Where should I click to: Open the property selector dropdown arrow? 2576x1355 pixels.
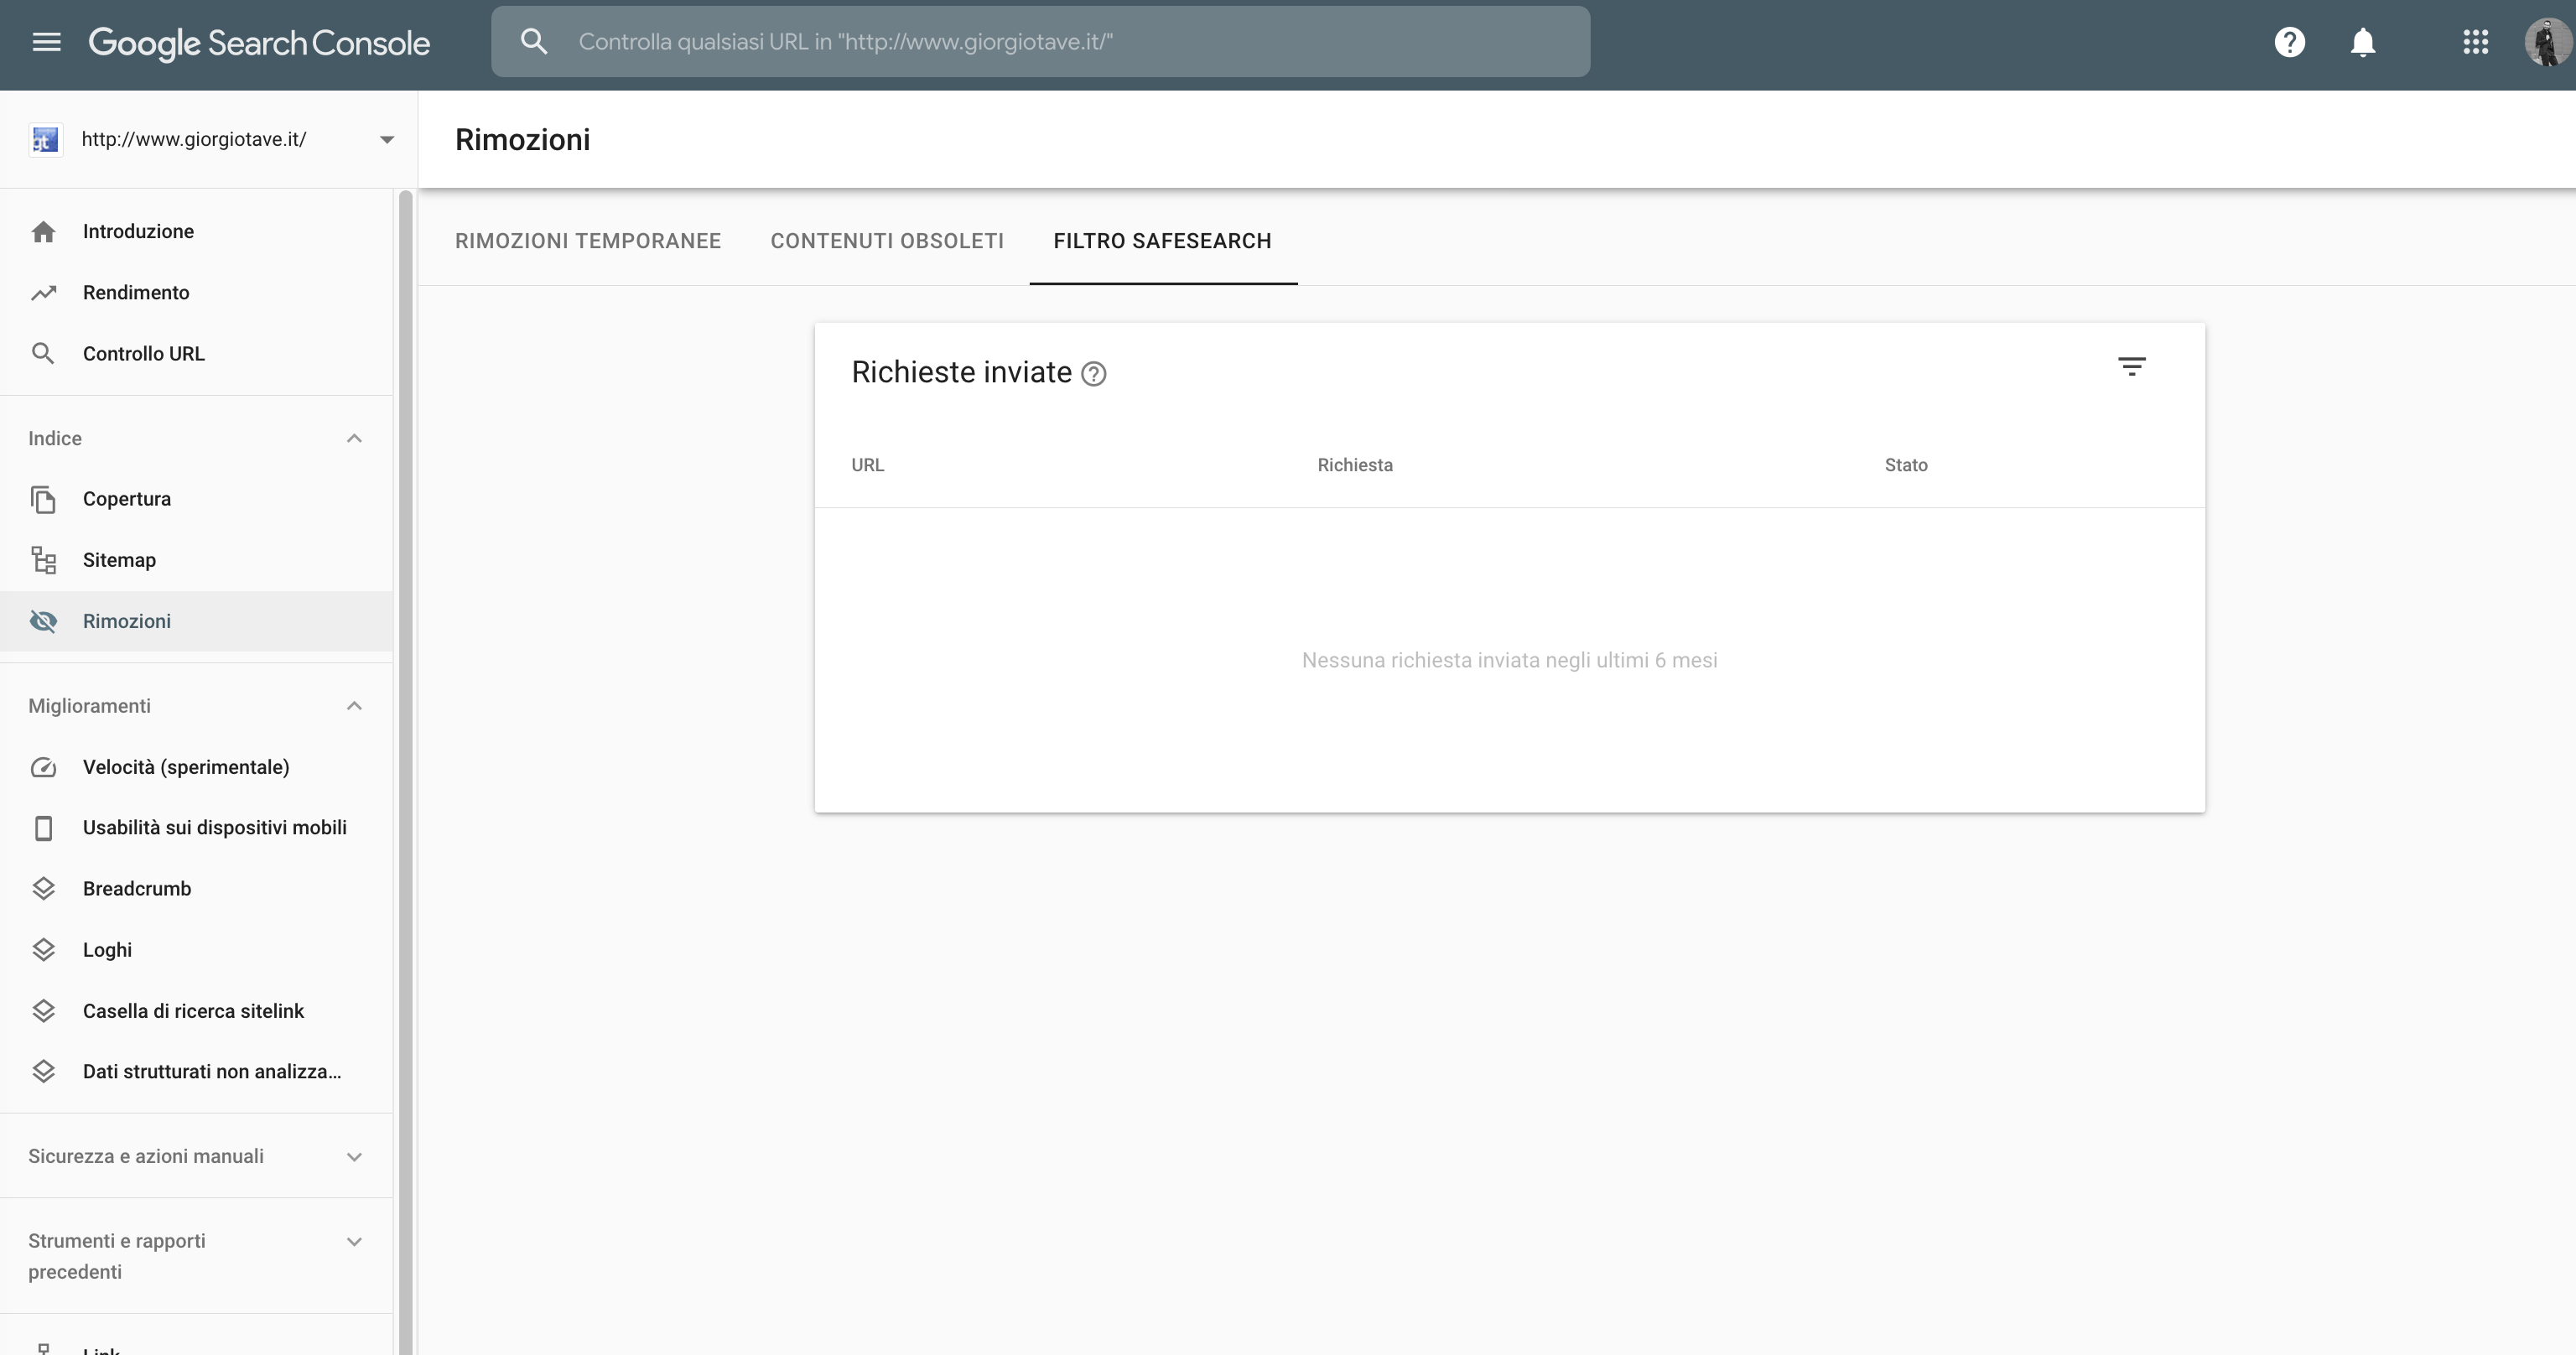pos(387,140)
